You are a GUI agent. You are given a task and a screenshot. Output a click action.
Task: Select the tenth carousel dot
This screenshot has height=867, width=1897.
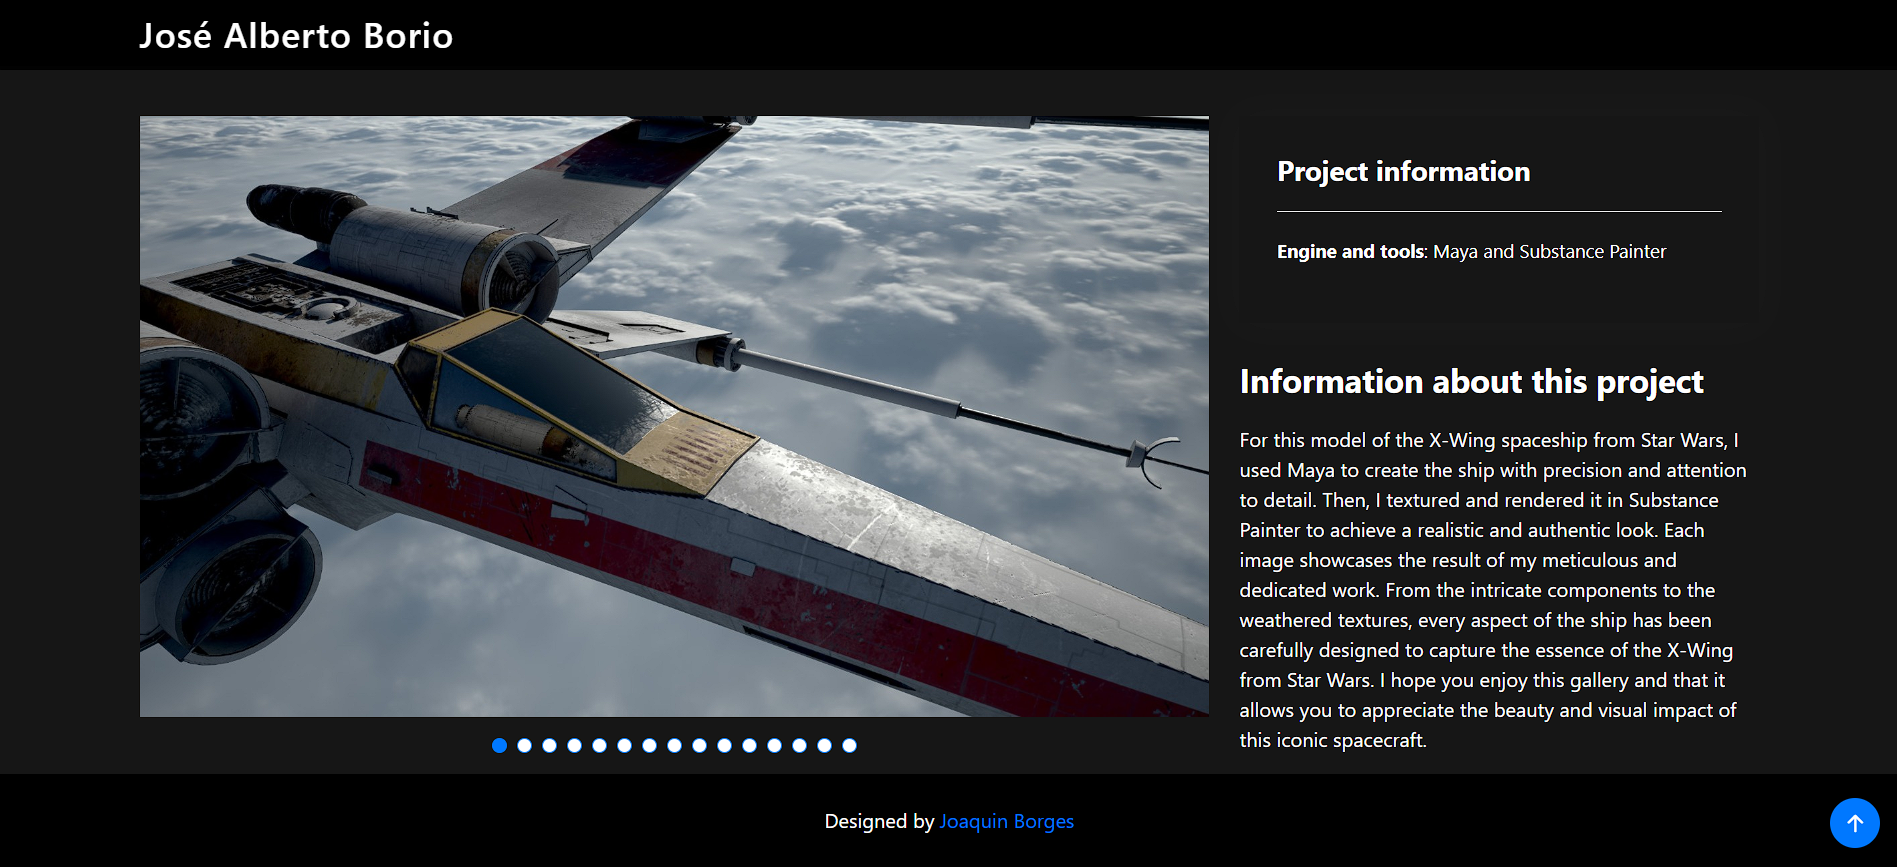(x=724, y=745)
